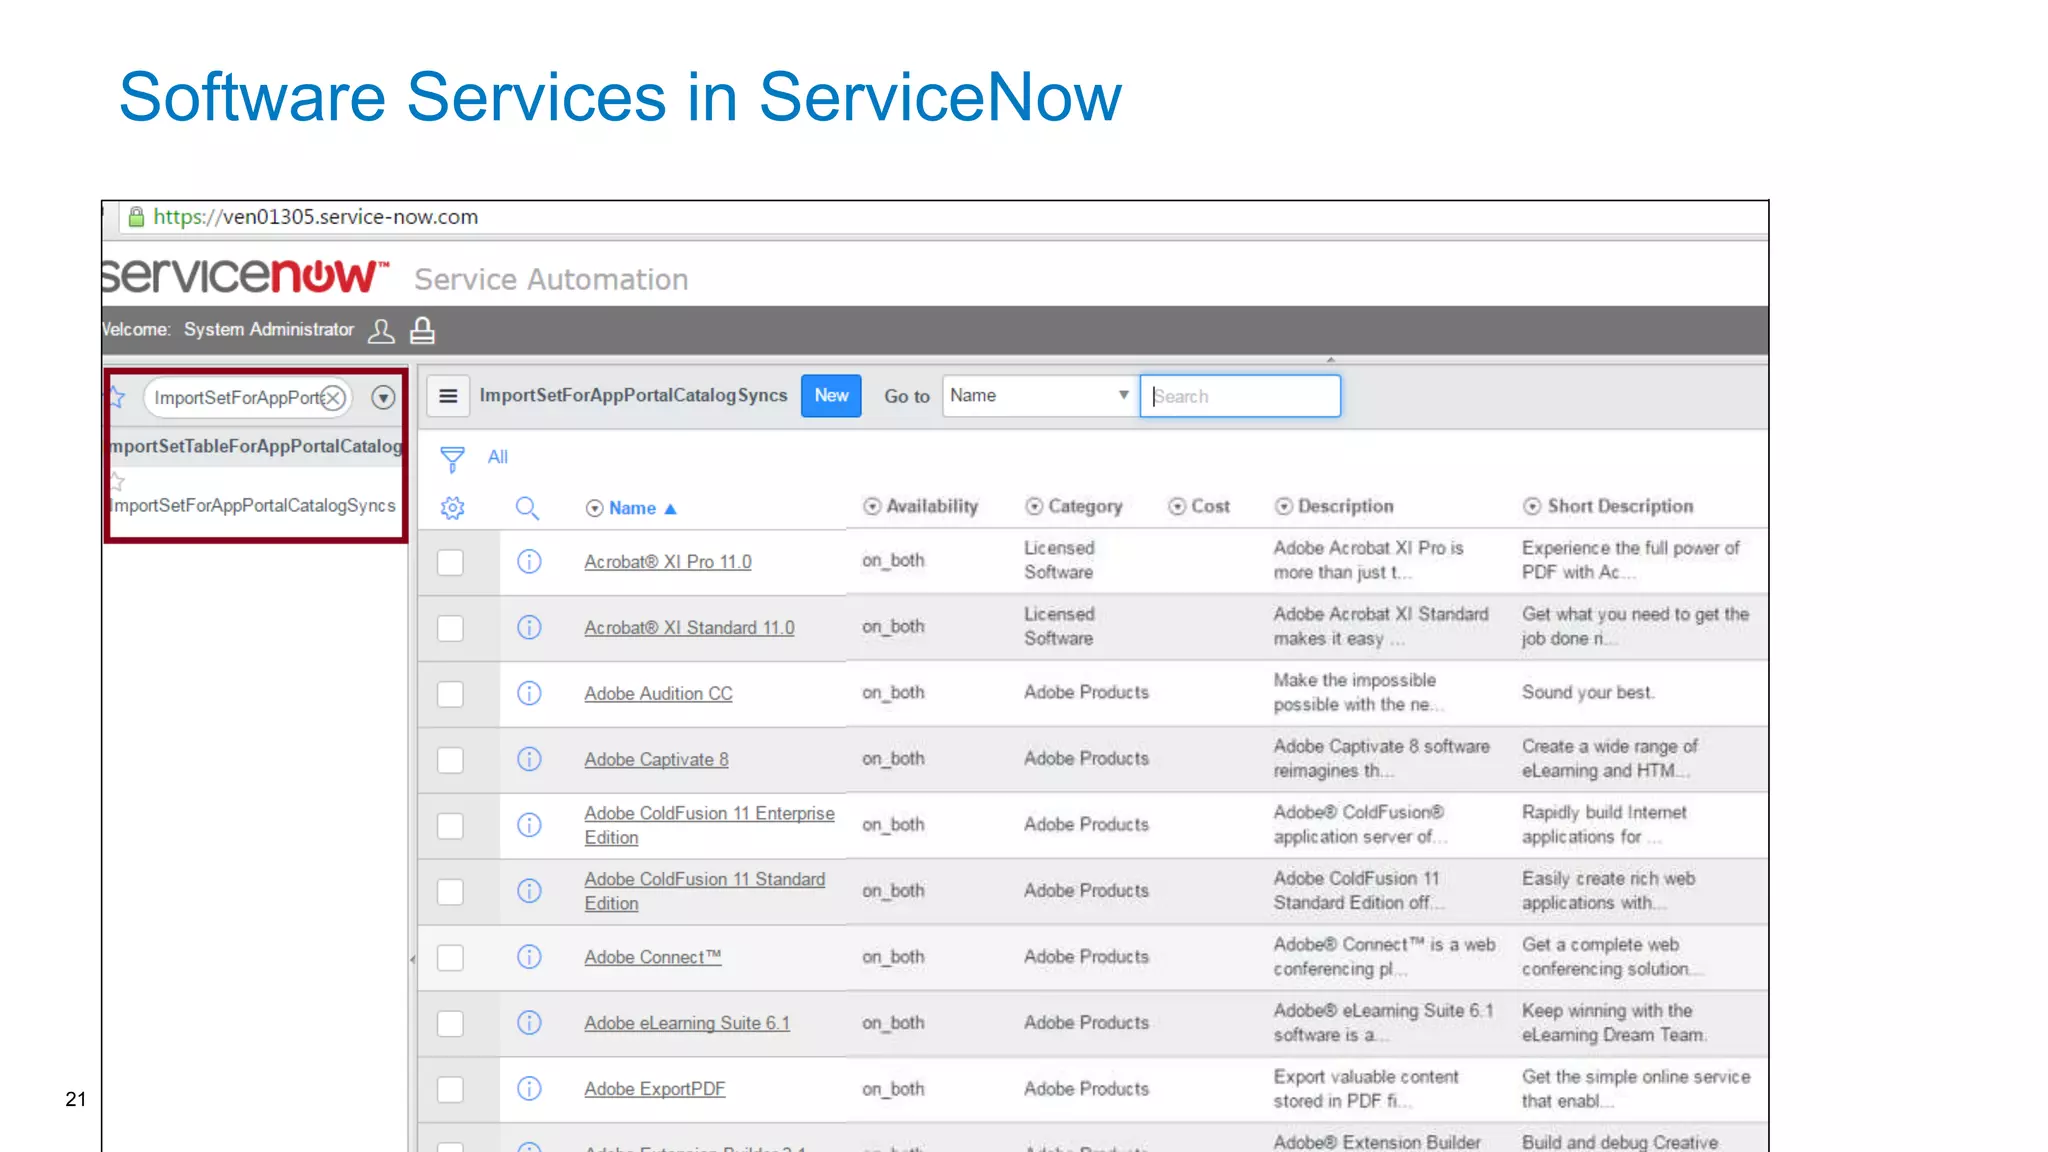Open Acrobat XI Pro 11.0 record
Screen dimensions: 2048x1152
(x=668, y=562)
